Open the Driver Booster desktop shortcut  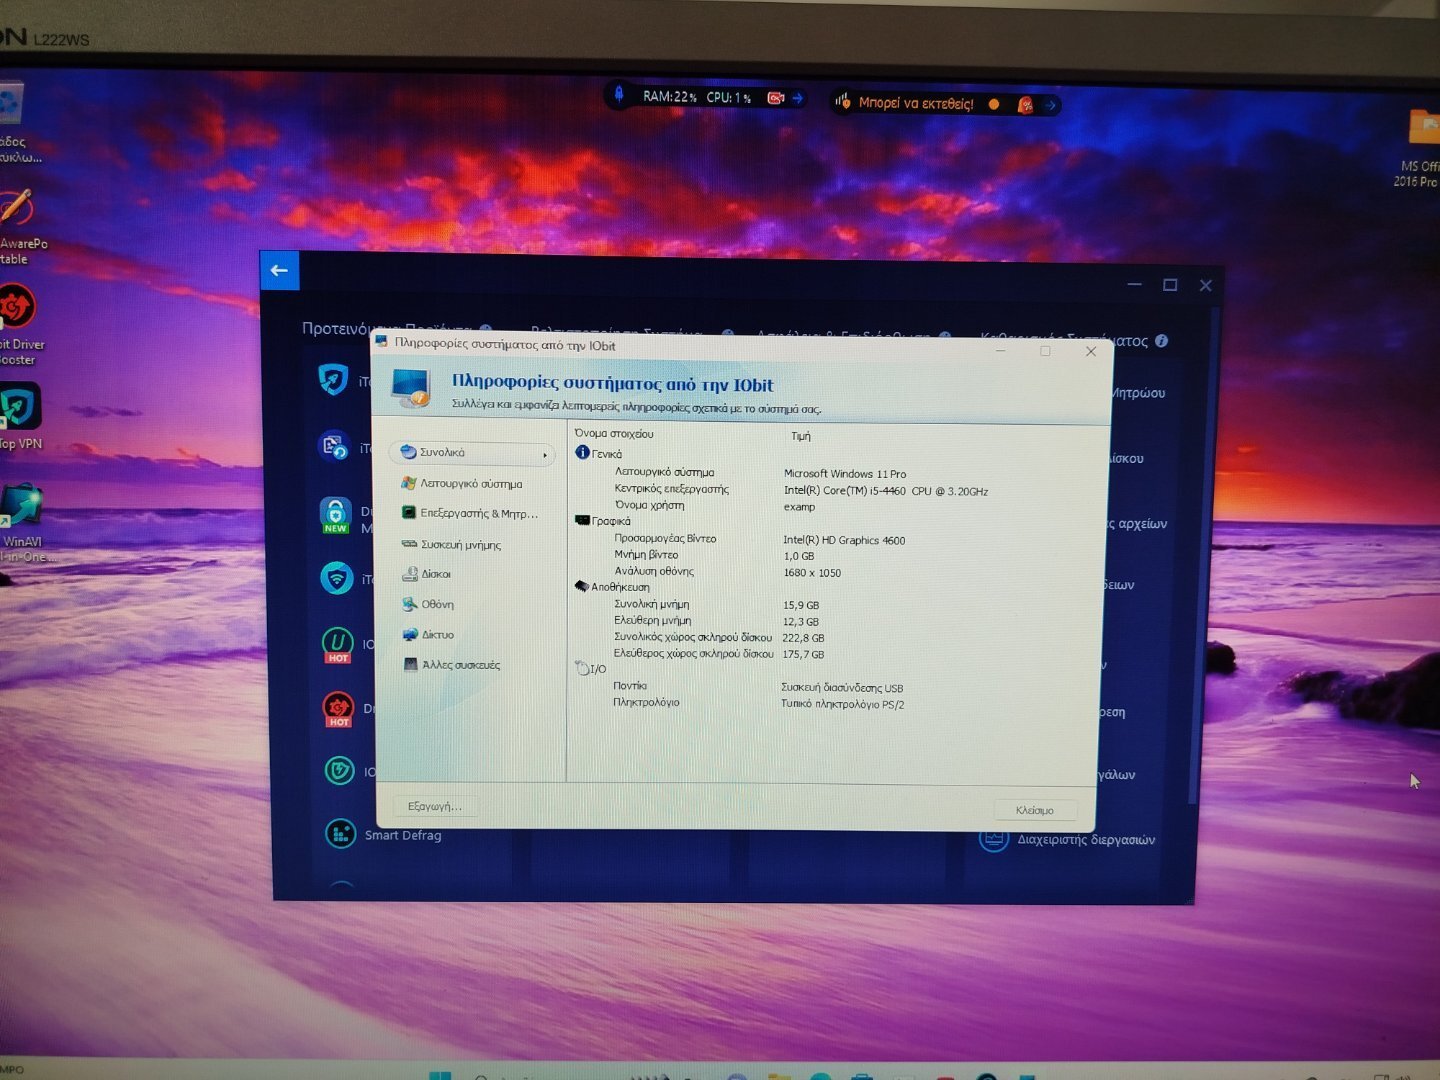(18, 324)
